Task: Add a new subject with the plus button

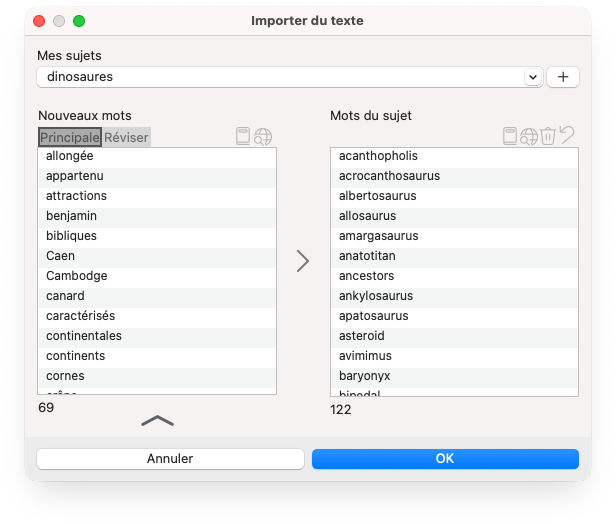Action: [x=562, y=77]
